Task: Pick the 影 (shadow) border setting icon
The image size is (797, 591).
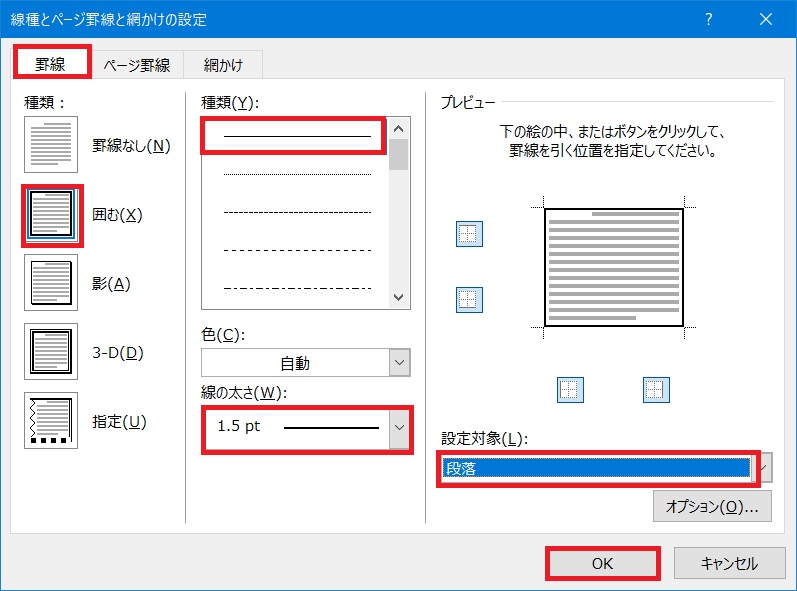Action: pos(51,283)
